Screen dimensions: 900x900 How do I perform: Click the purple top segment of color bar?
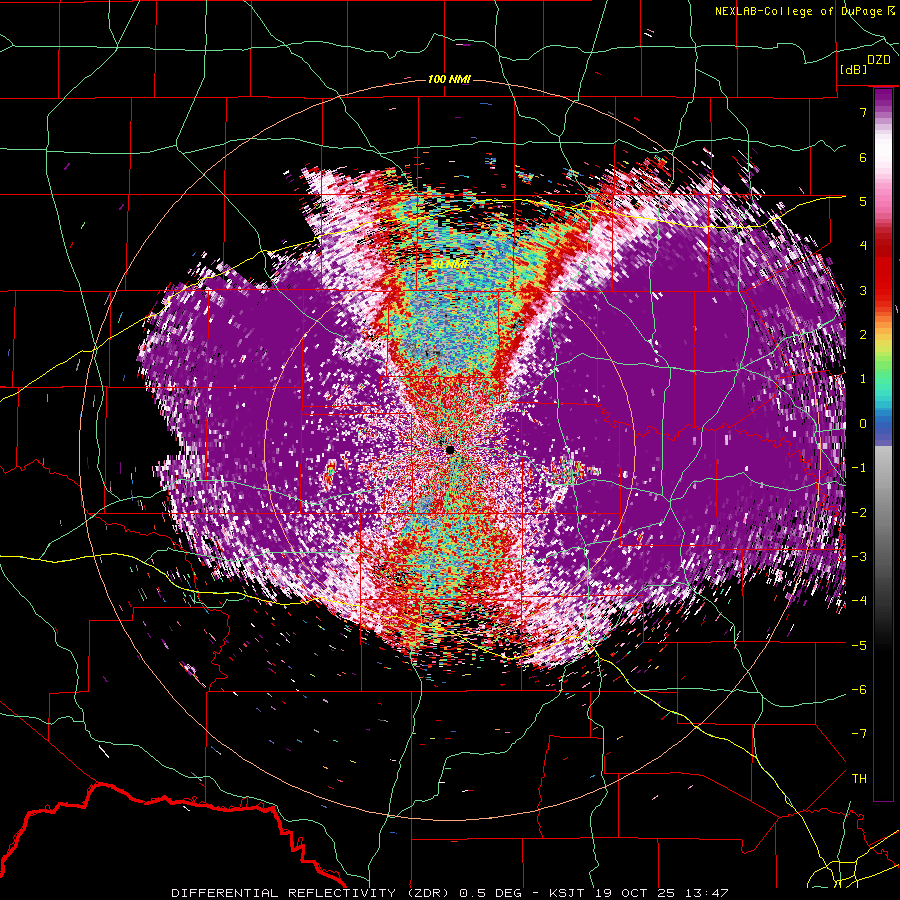point(883,98)
